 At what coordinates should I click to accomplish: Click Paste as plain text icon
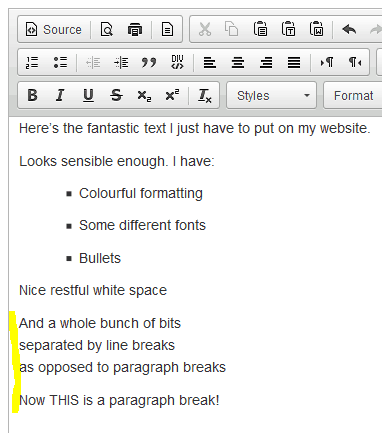click(x=288, y=30)
